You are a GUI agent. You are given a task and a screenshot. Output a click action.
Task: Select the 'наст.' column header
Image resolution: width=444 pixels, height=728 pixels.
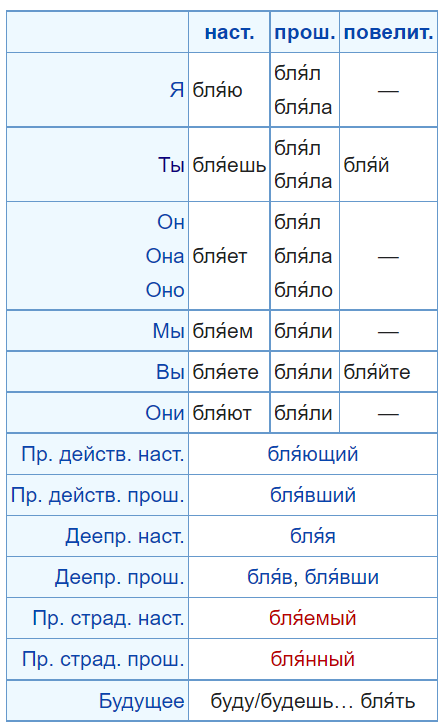tap(229, 32)
